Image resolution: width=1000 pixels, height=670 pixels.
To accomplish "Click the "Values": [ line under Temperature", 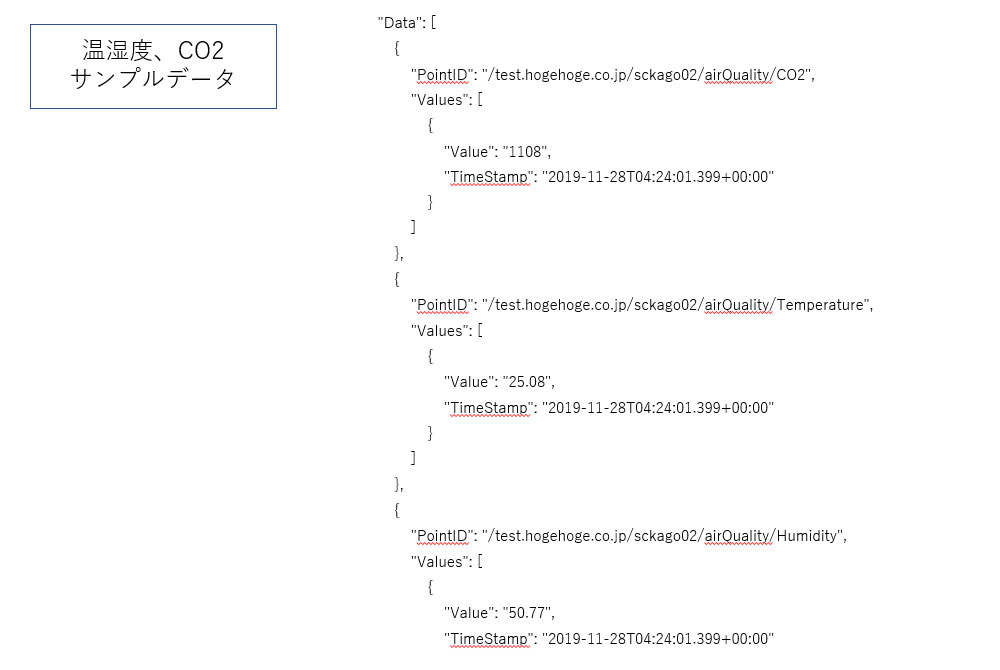I will [447, 330].
